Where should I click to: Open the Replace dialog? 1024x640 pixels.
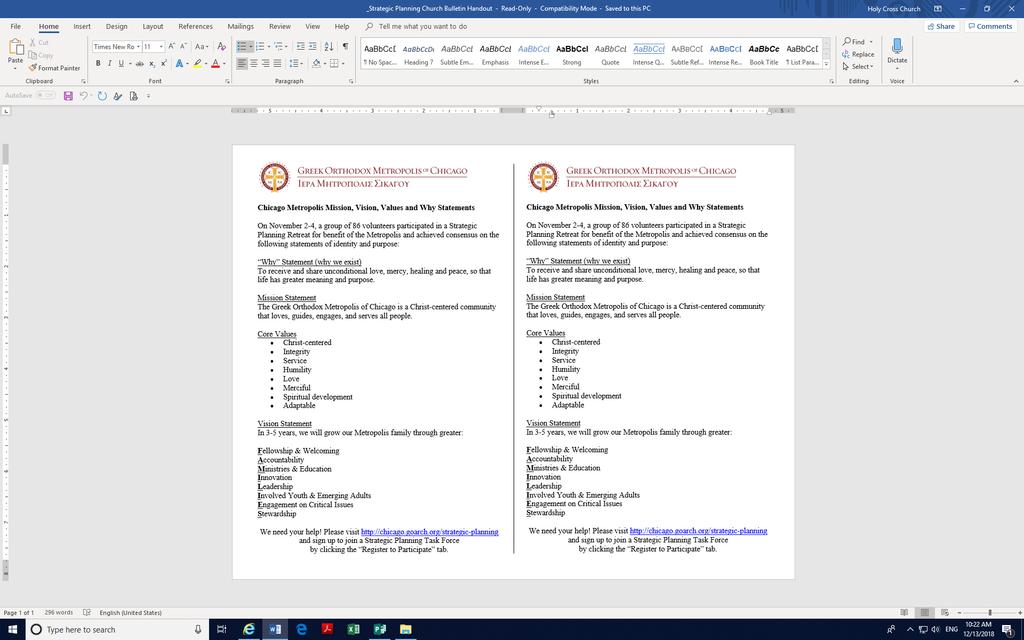coord(858,54)
